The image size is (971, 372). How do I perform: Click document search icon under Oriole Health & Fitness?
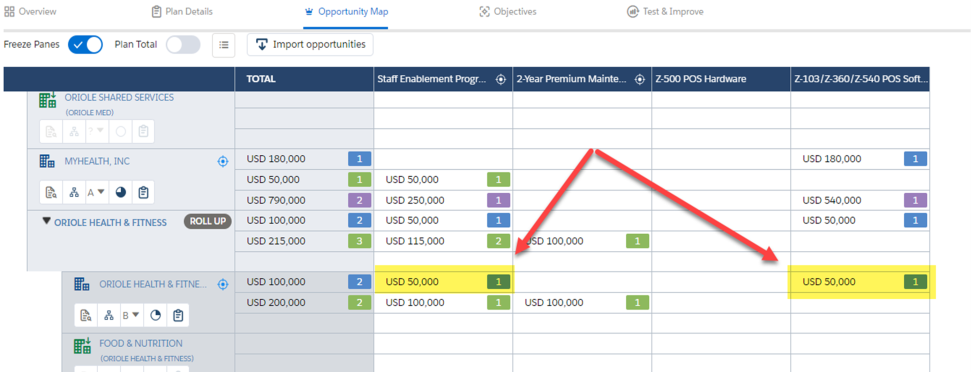(86, 316)
